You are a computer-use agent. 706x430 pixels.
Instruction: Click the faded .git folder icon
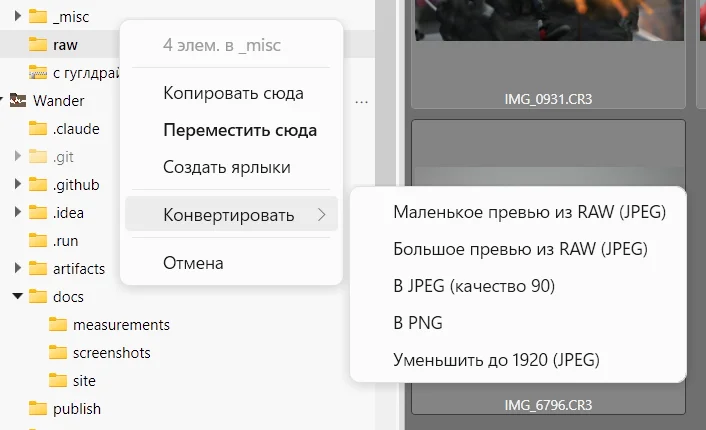tap(38, 156)
